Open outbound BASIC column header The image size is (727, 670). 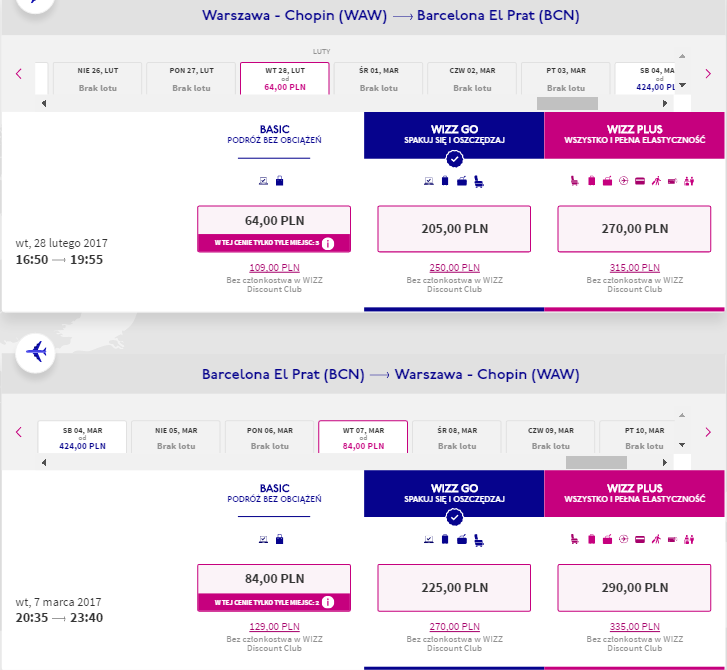pyautogui.click(x=274, y=135)
